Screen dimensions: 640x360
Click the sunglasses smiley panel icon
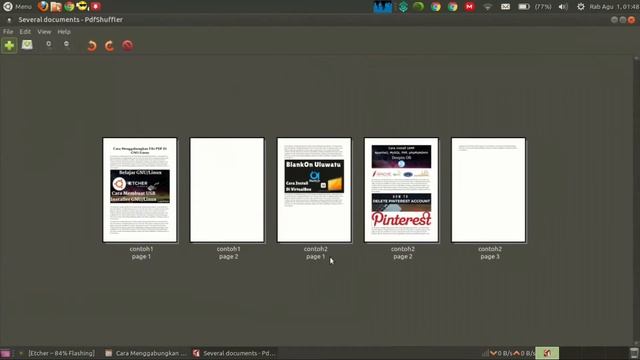click(82, 7)
